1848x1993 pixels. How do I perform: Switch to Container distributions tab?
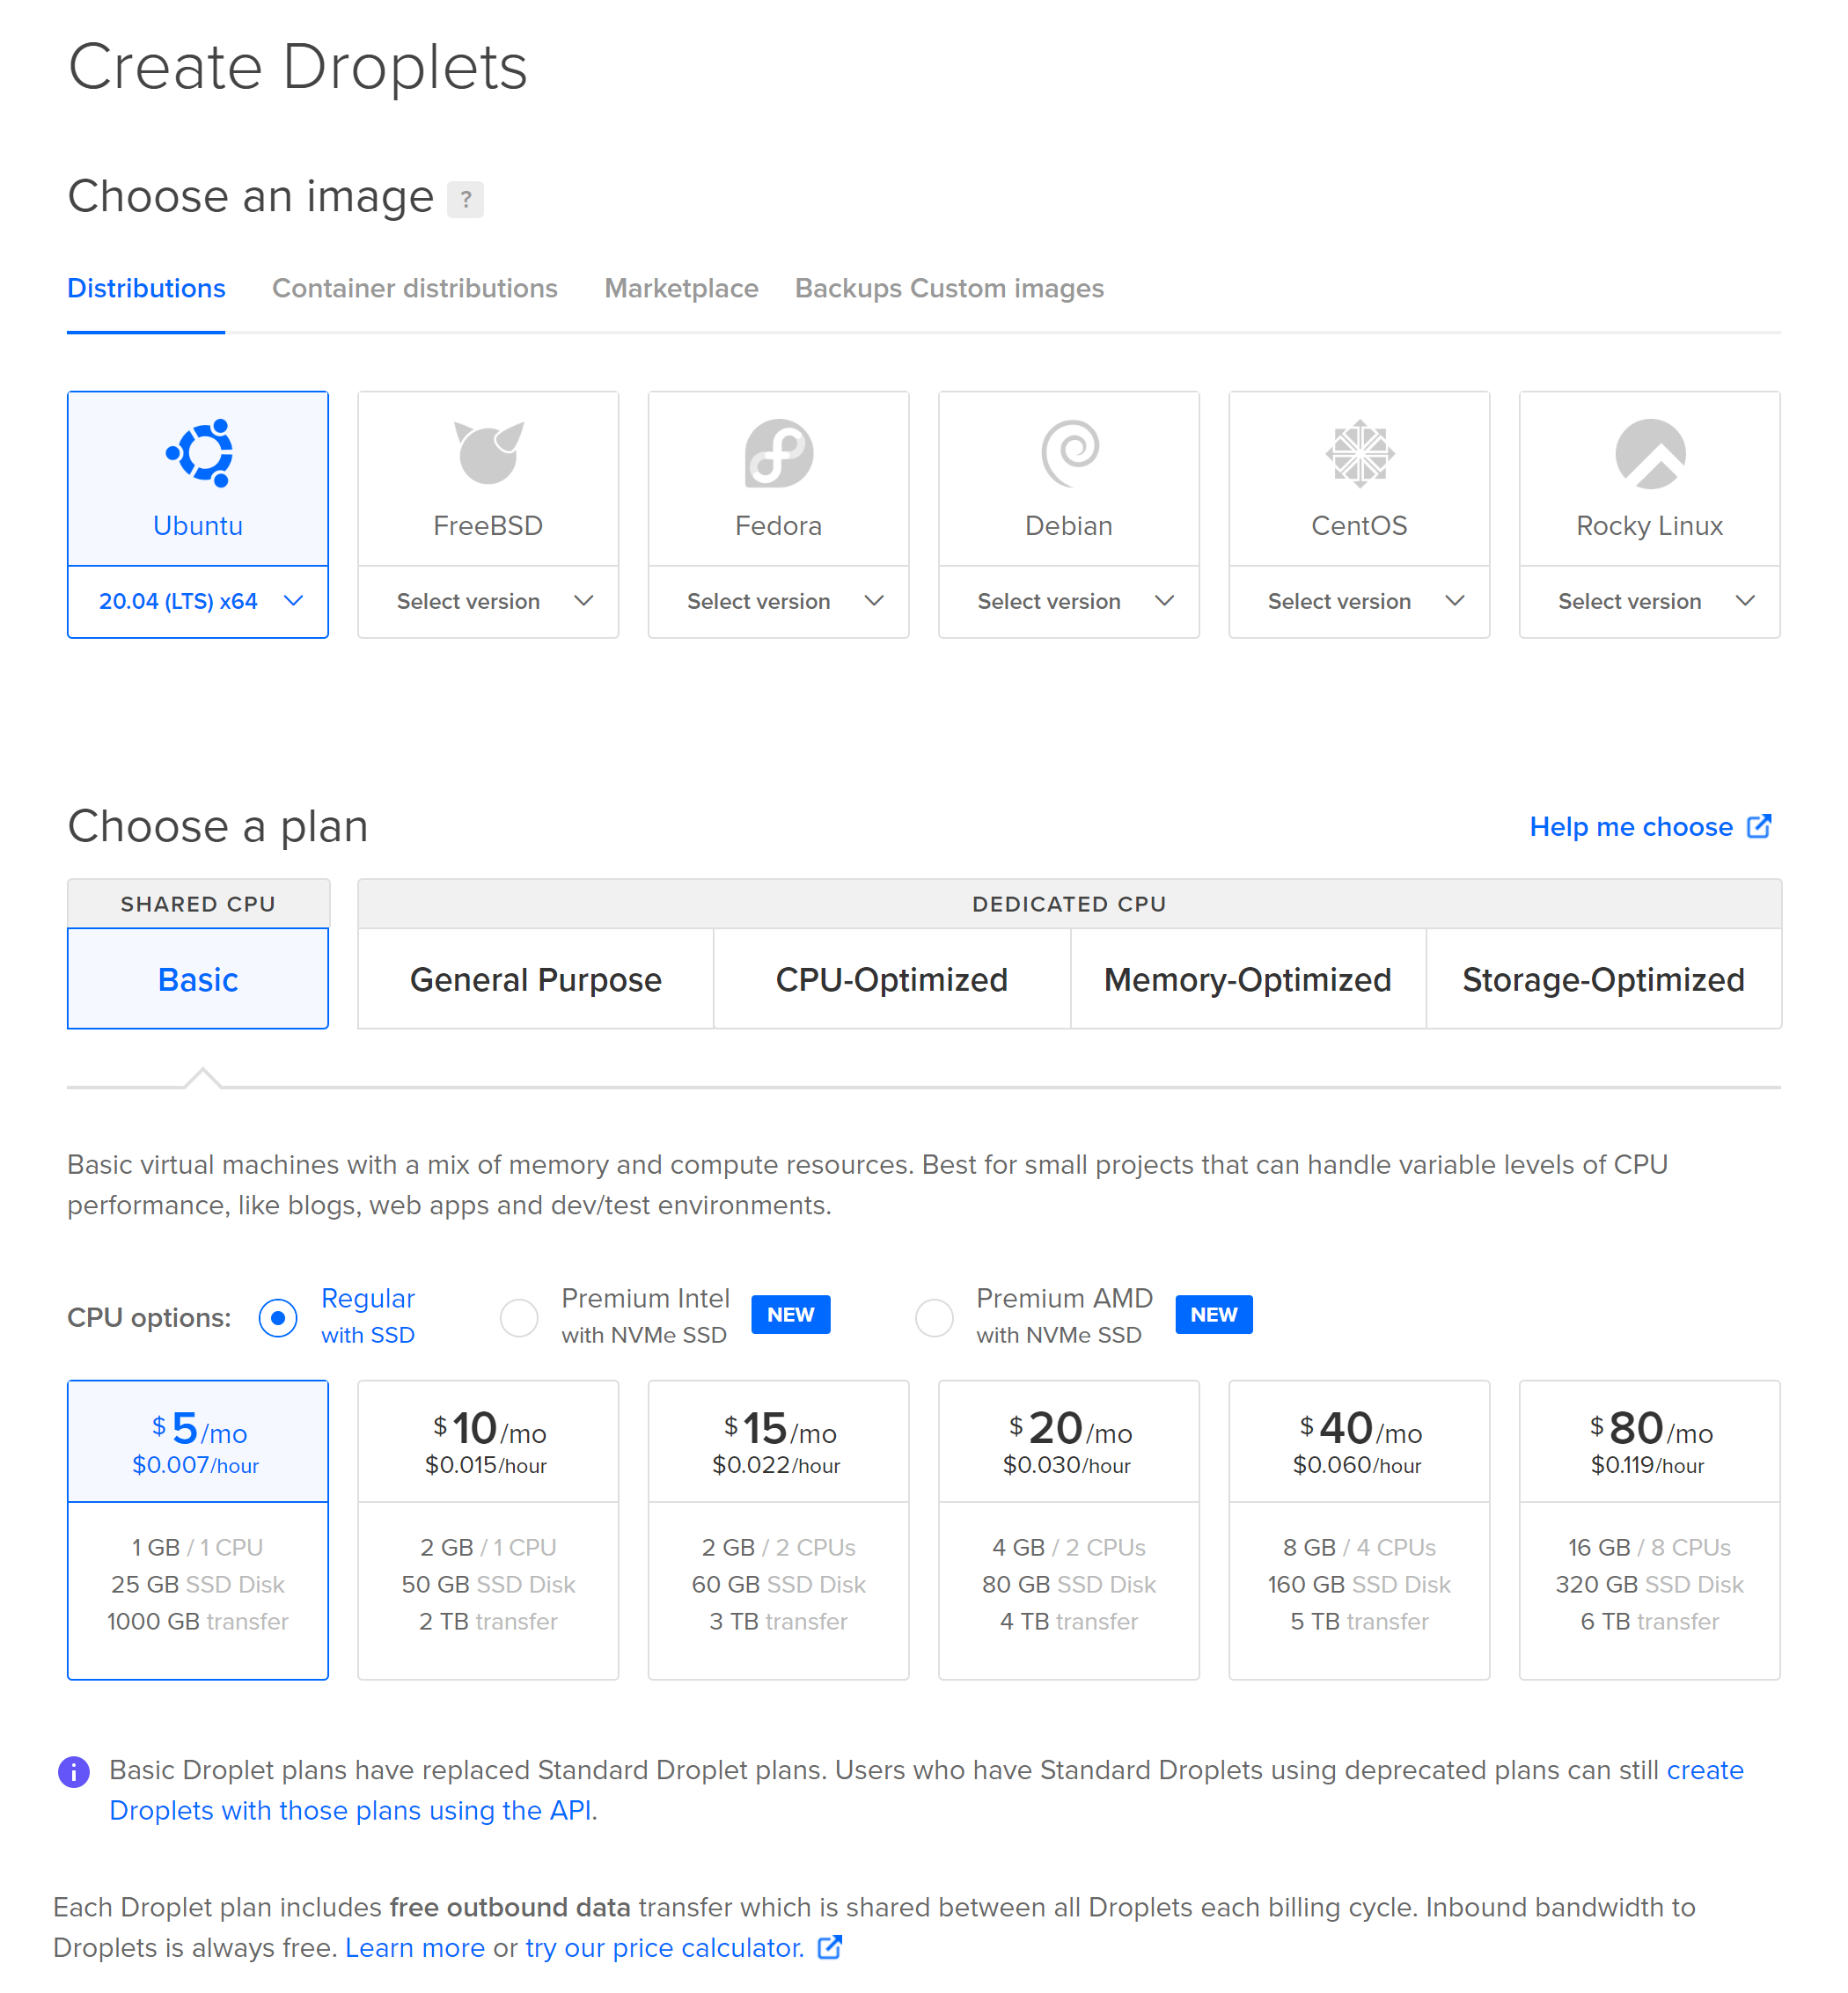pyautogui.click(x=415, y=289)
